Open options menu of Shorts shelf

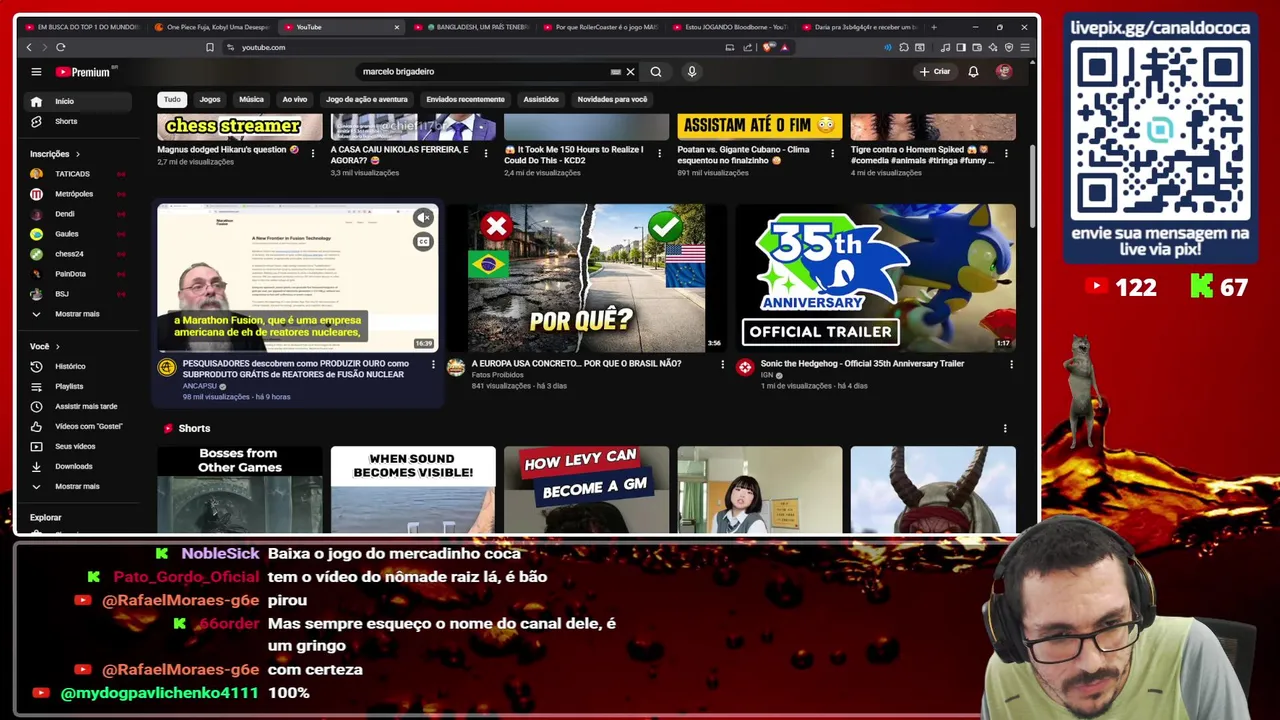click(1005, 428)
